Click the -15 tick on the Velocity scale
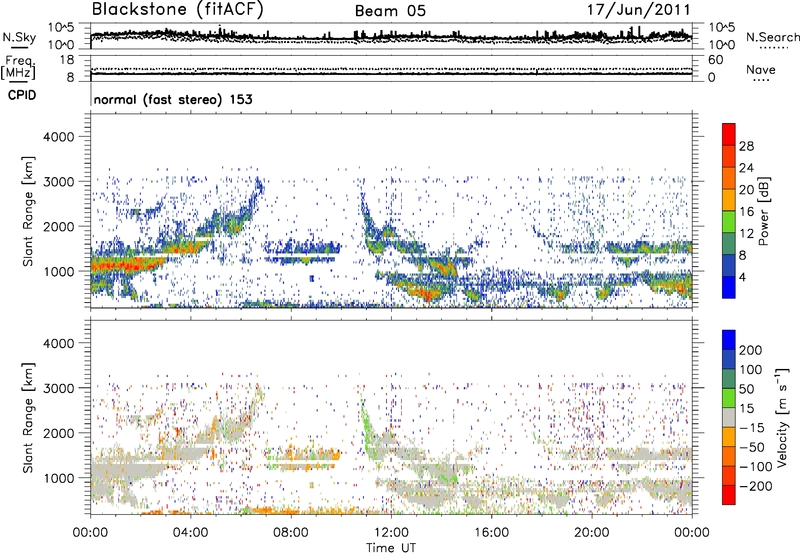This screenshot has height=554, width=800. click(752, 427)
